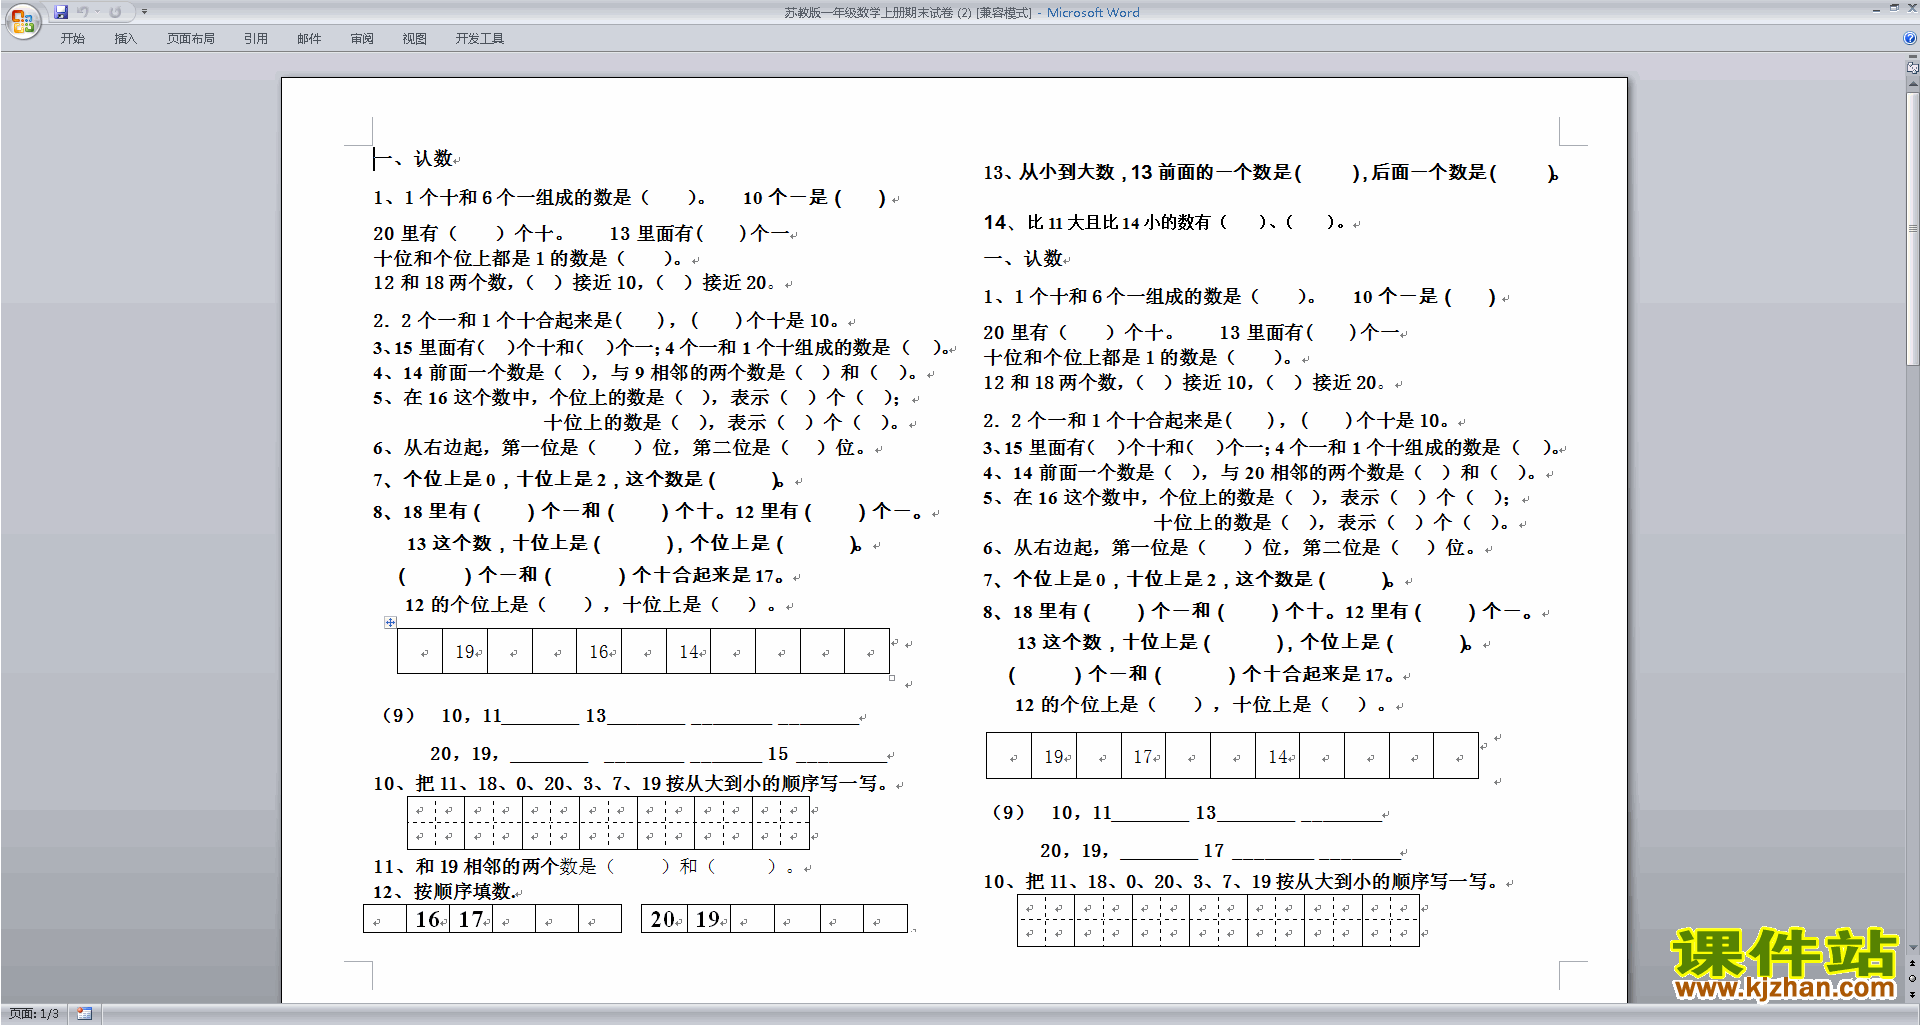Click the text '14、比11大且比14小的数有'

pyautogui.click(x=1097, y=222)
